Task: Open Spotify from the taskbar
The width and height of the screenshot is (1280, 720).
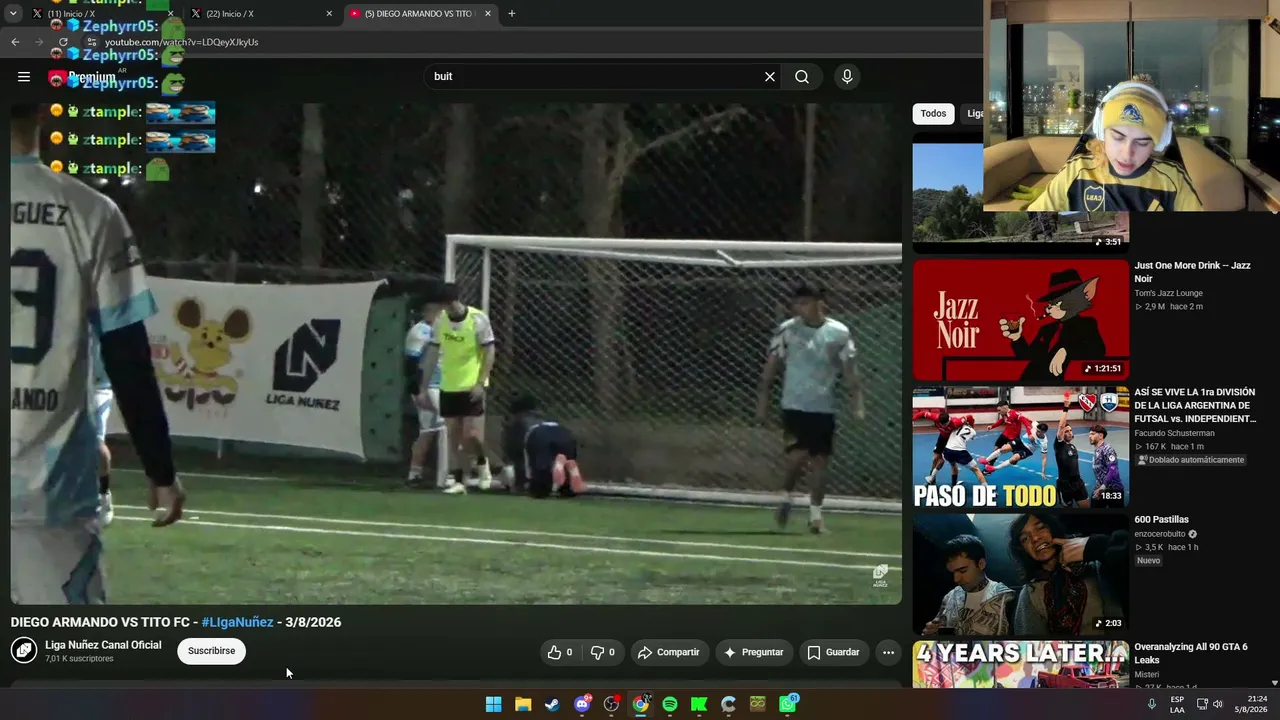Action: pyautogui.click(x=670, y=704)
